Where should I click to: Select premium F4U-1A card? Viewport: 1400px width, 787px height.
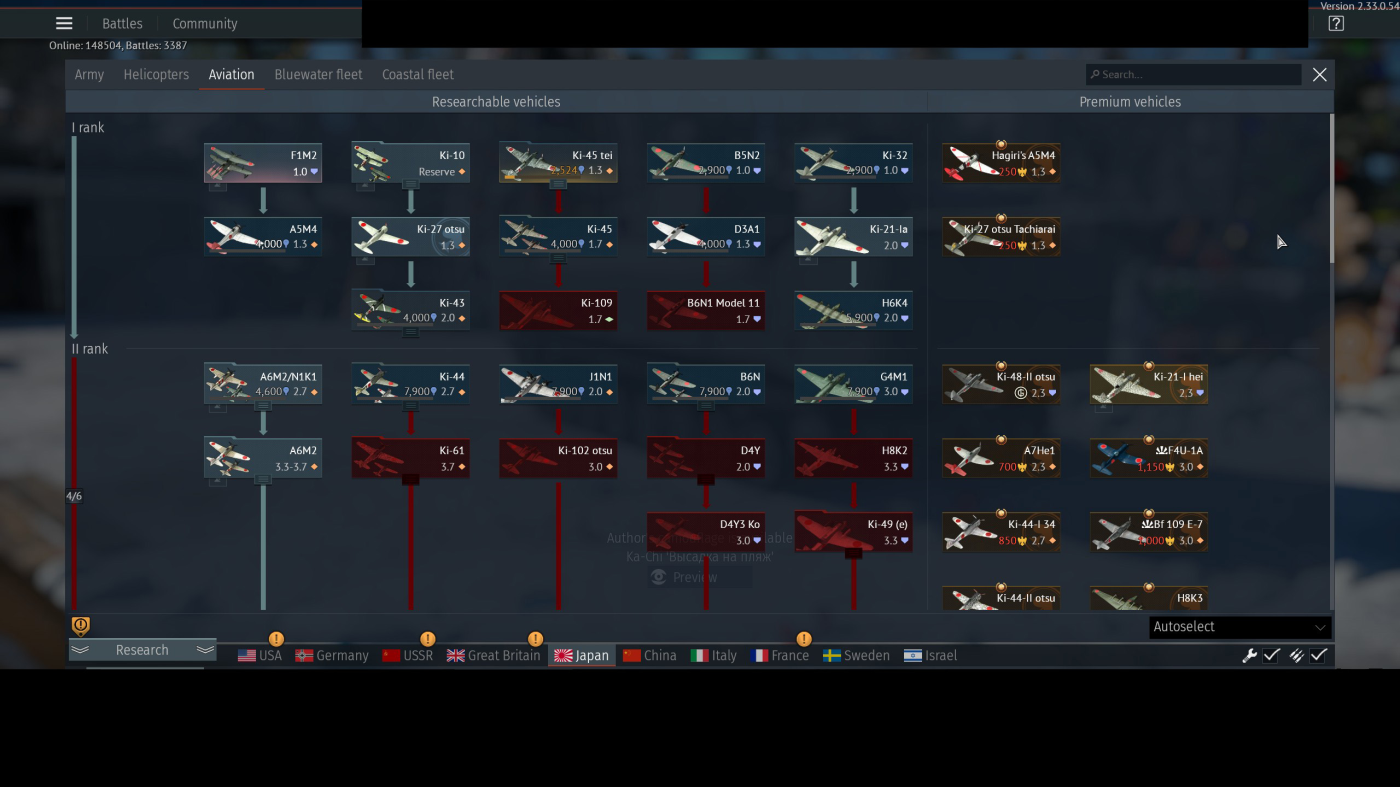pyautogui.click(x=1148, y=459)
